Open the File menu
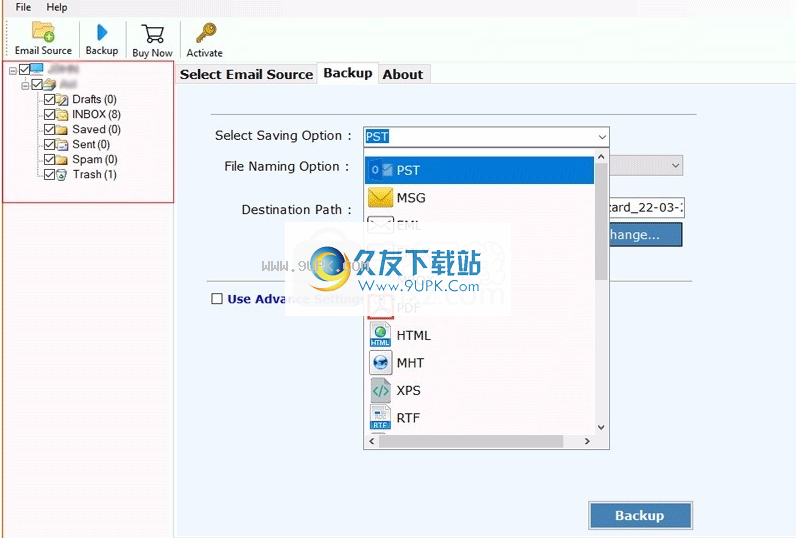This screenshot has height=538, width=796. point(23,7)
